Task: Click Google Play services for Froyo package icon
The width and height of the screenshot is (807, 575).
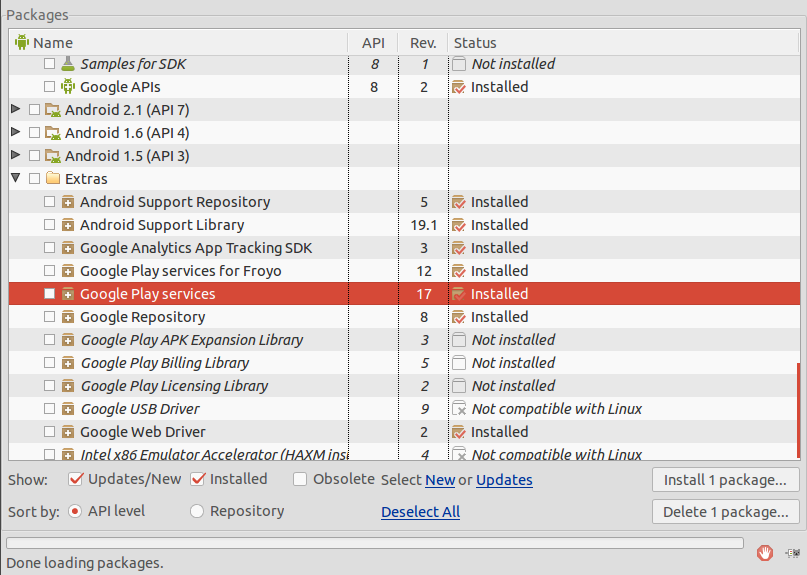Action: pyautogui.click(x=68, y=271)
